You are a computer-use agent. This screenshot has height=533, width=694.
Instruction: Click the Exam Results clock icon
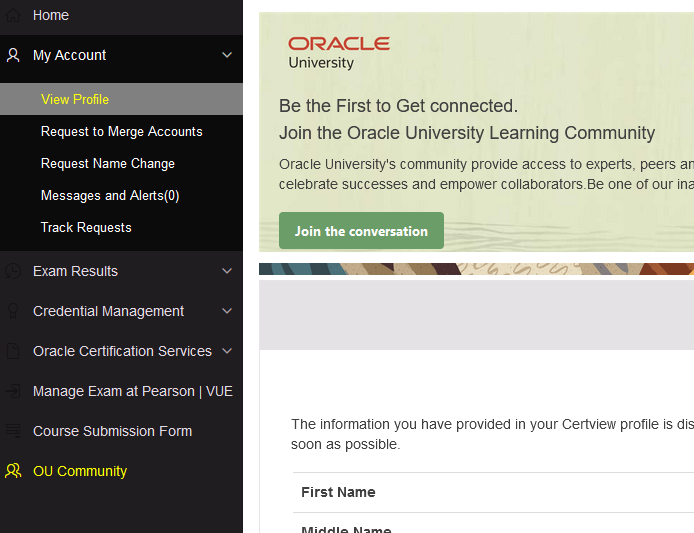tap(13, 271)
